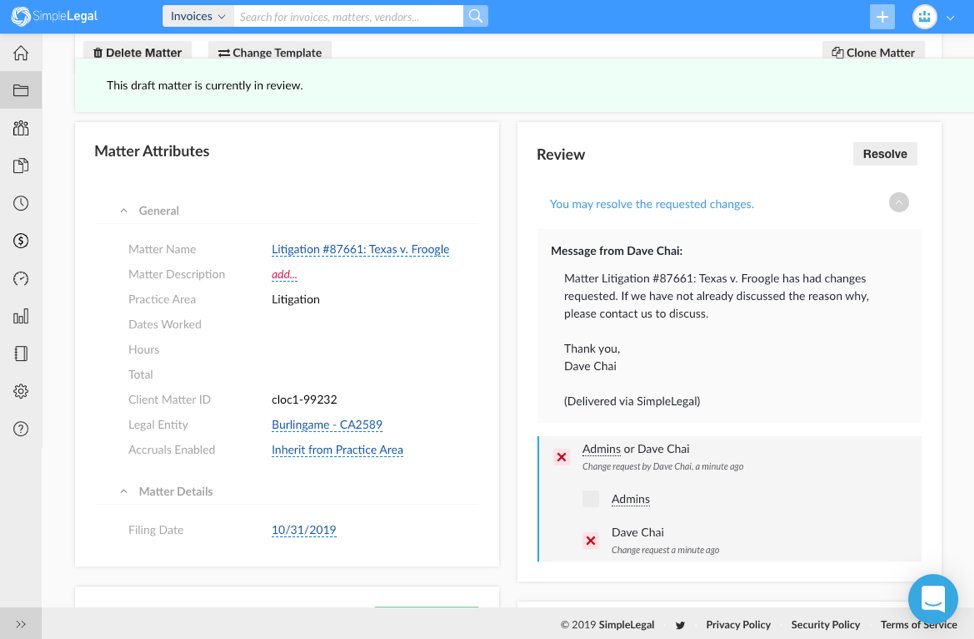Click the 'Message from Dave Chai:' heading

[x=616, y=251]
